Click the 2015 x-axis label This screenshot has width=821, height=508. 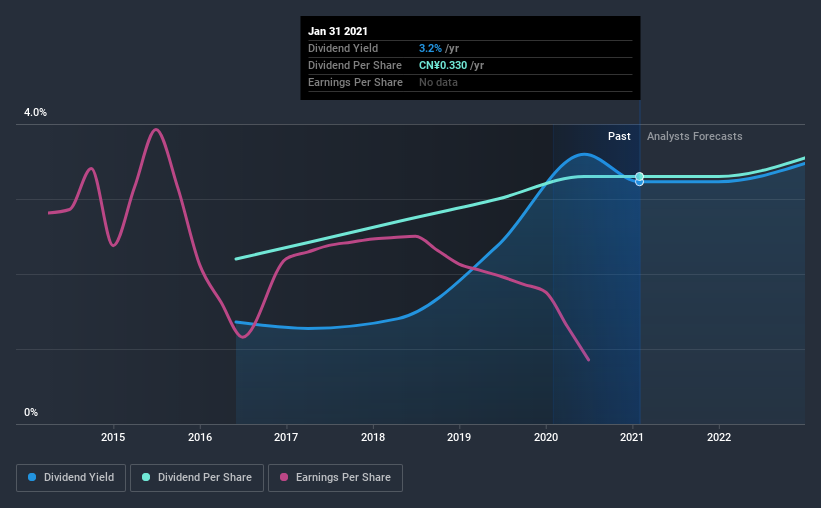point(113,437)
